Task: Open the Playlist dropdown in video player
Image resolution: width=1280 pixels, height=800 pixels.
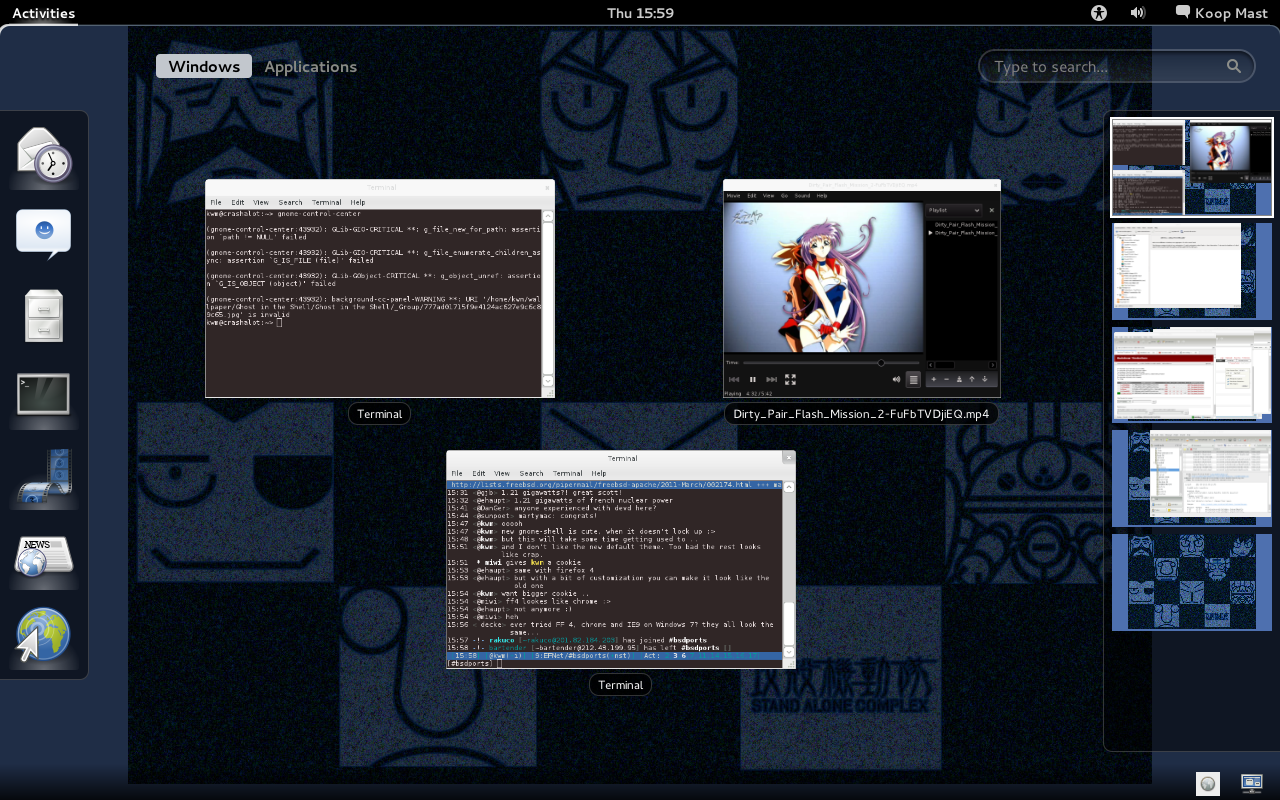Action: [953, 210]
